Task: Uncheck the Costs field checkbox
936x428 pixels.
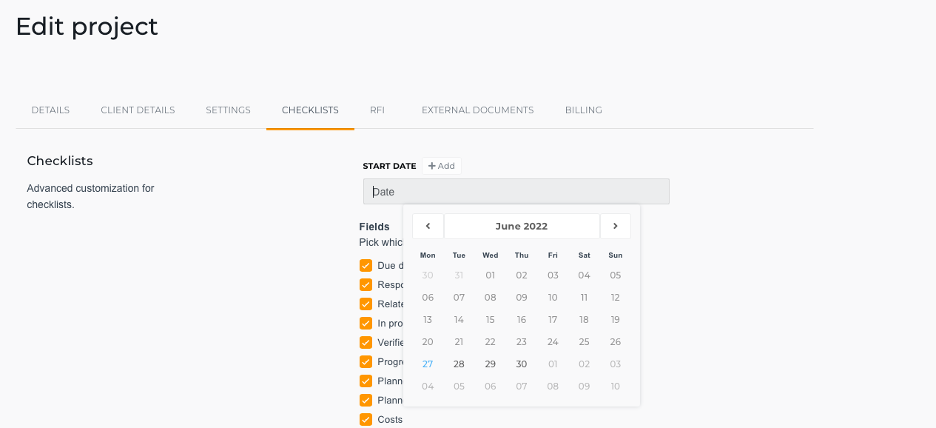Action: click(x=366, y=420)
